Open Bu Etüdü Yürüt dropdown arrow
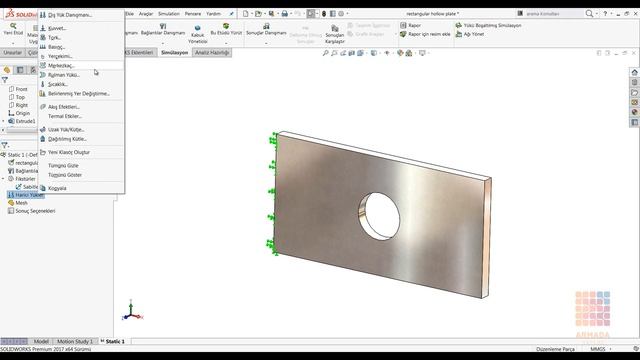This screenshot has width=640, height=360. click(x=226, y=43)
